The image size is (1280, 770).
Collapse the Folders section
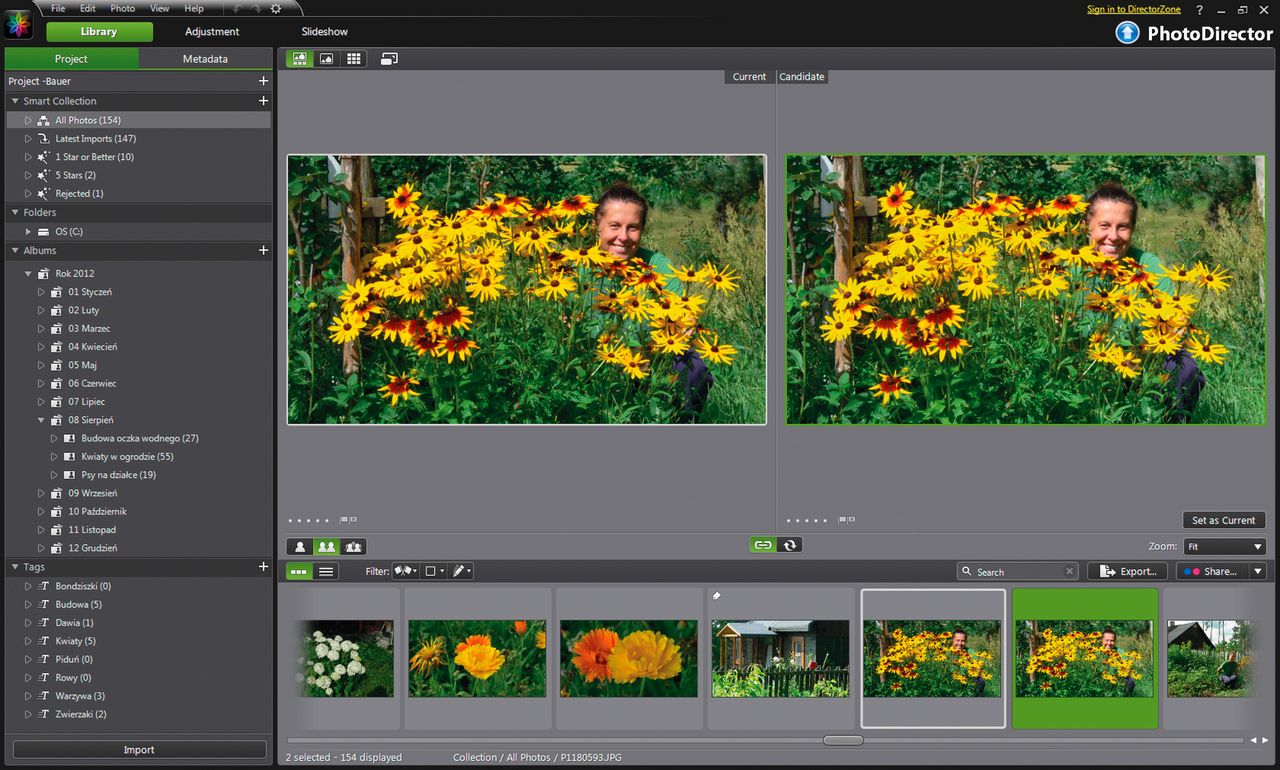(x=15, y=212)
